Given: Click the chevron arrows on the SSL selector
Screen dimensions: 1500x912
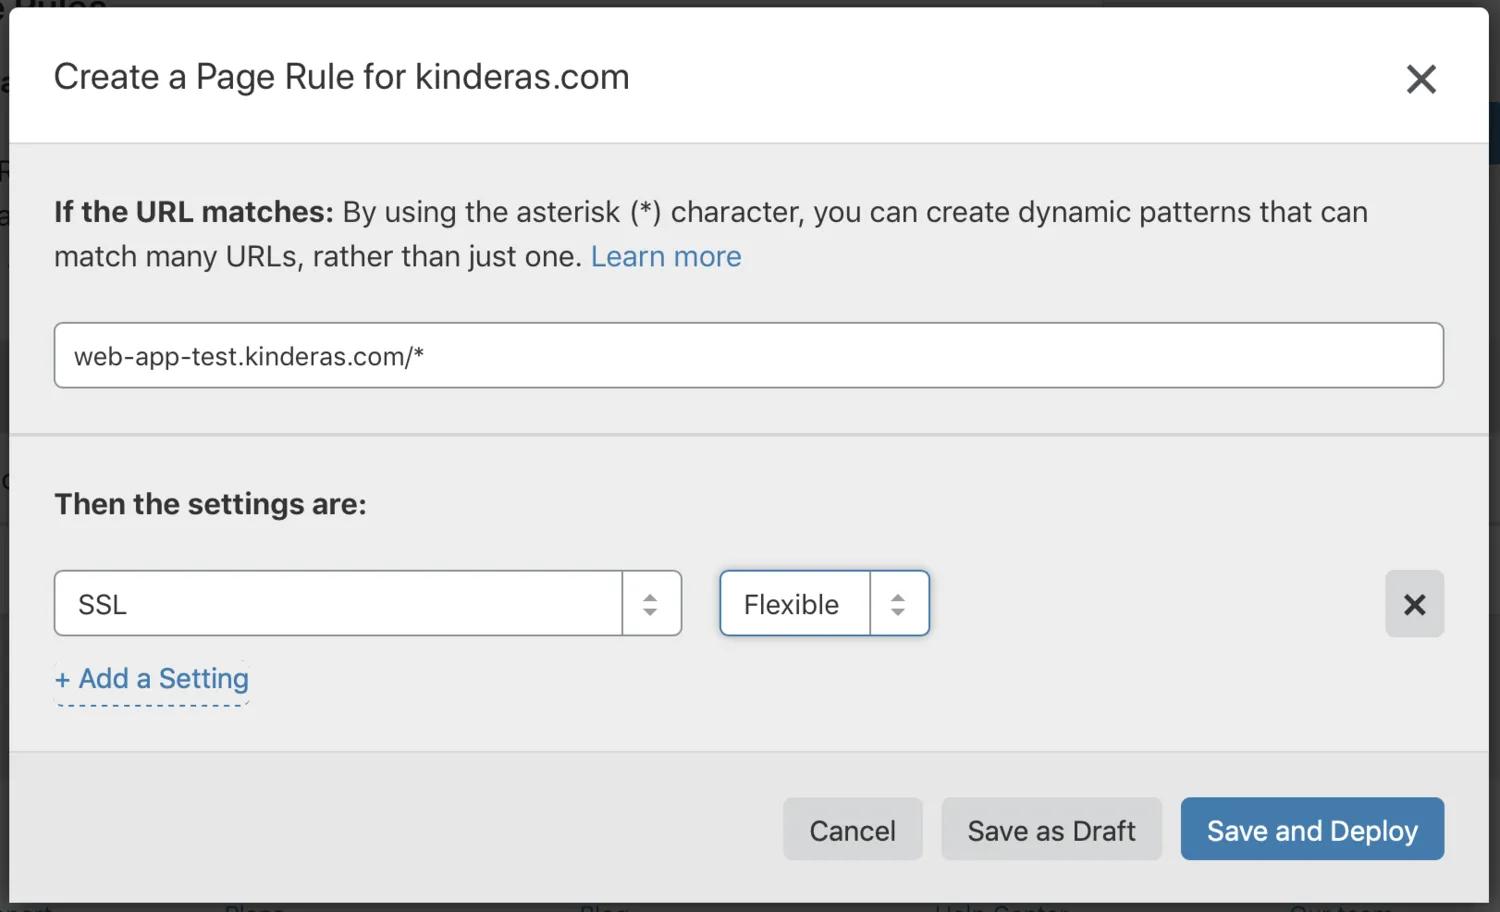Looking at the screenshot, I should 650,603.
